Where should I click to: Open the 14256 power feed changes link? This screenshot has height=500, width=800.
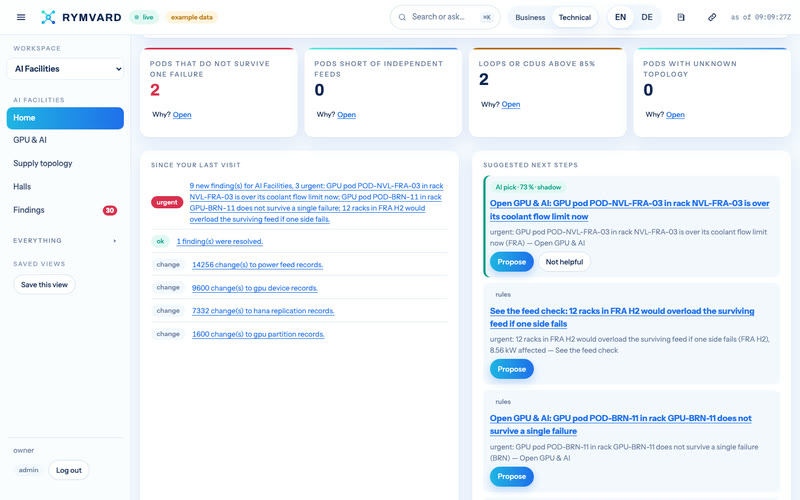[x=258, y=265]
